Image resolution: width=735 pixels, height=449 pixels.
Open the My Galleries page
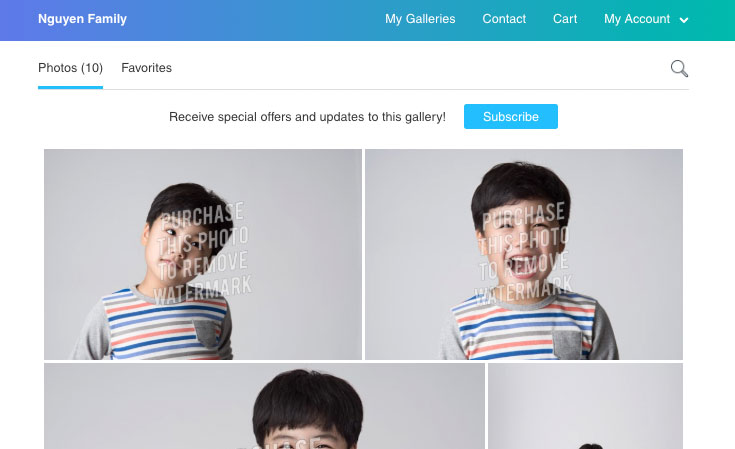tap(420, 19)
